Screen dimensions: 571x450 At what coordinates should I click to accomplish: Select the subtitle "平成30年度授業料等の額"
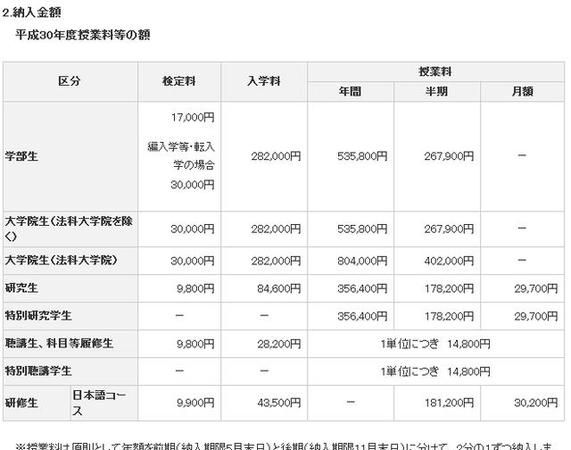[x=83, y=35]
